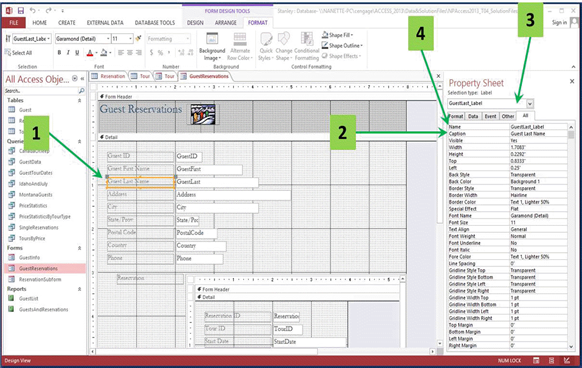Click the Caption property value Guest Last Name
Screen dimensions: 582x368
[x=538, y=134]
